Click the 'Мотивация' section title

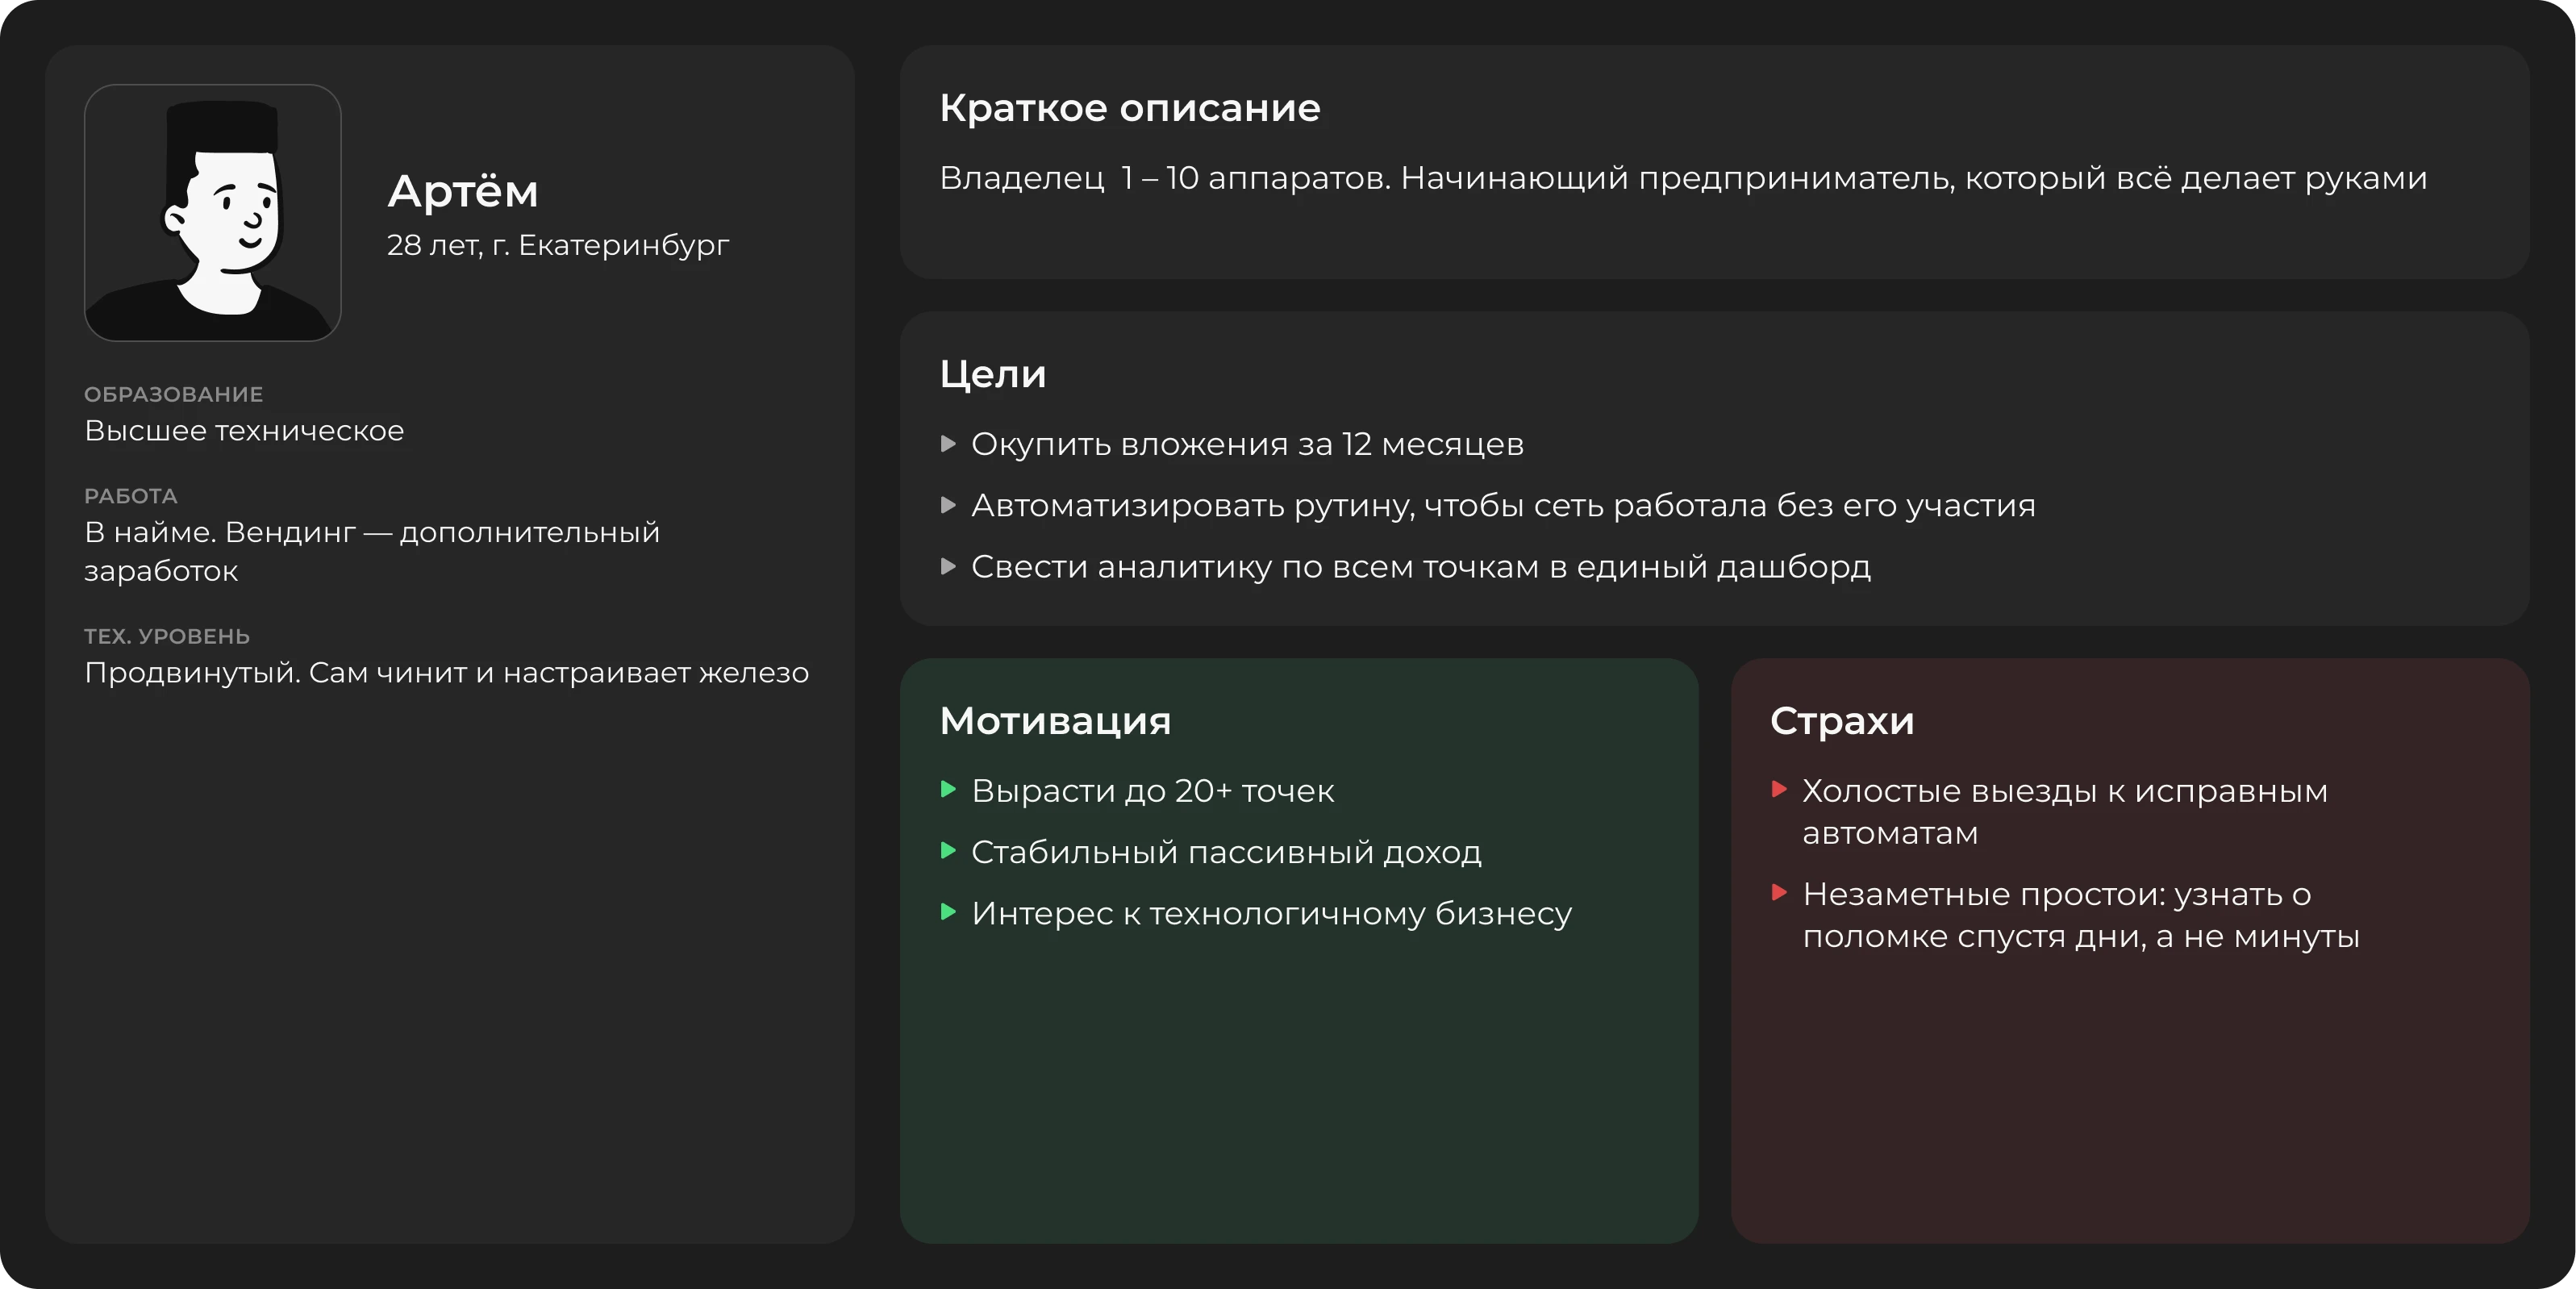coord(1055,721)
